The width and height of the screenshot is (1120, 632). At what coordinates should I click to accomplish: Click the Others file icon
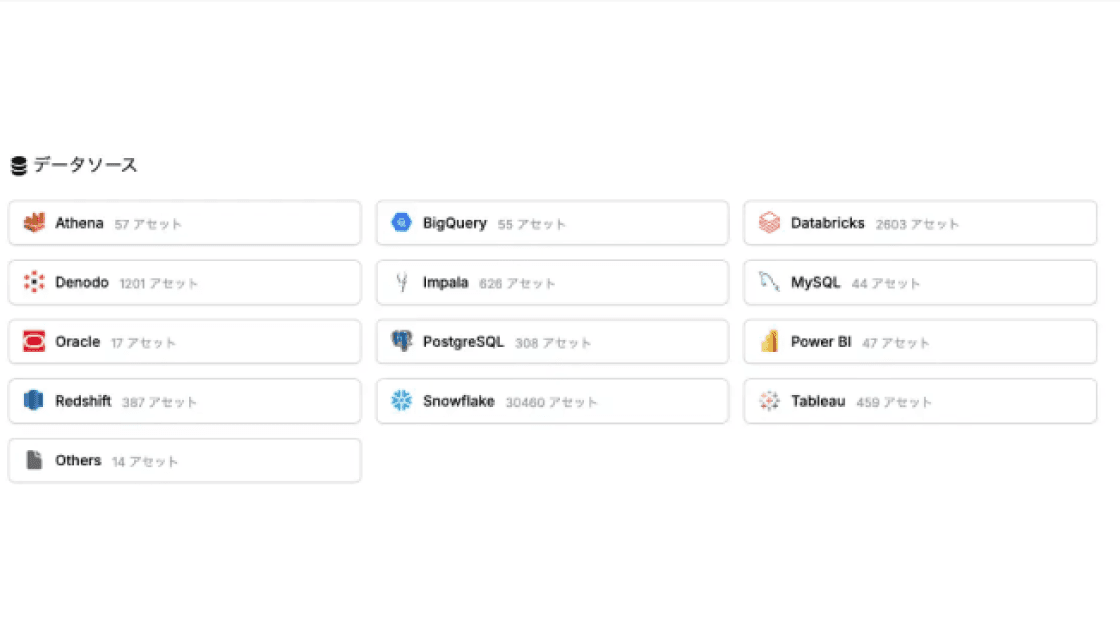(x=35, y=460)
